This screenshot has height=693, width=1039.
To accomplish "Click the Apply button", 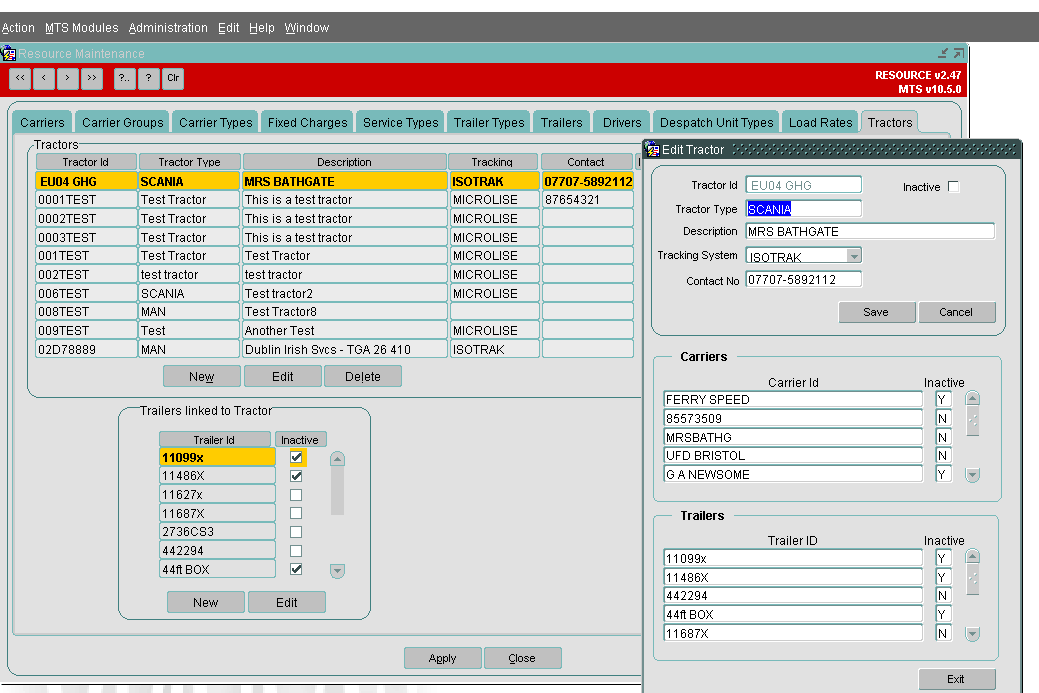I will 443,658.
